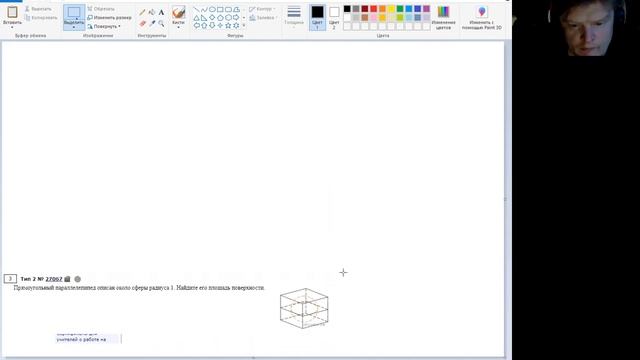
Task: Pick the yellow color swatch
Action: (391, 9)
